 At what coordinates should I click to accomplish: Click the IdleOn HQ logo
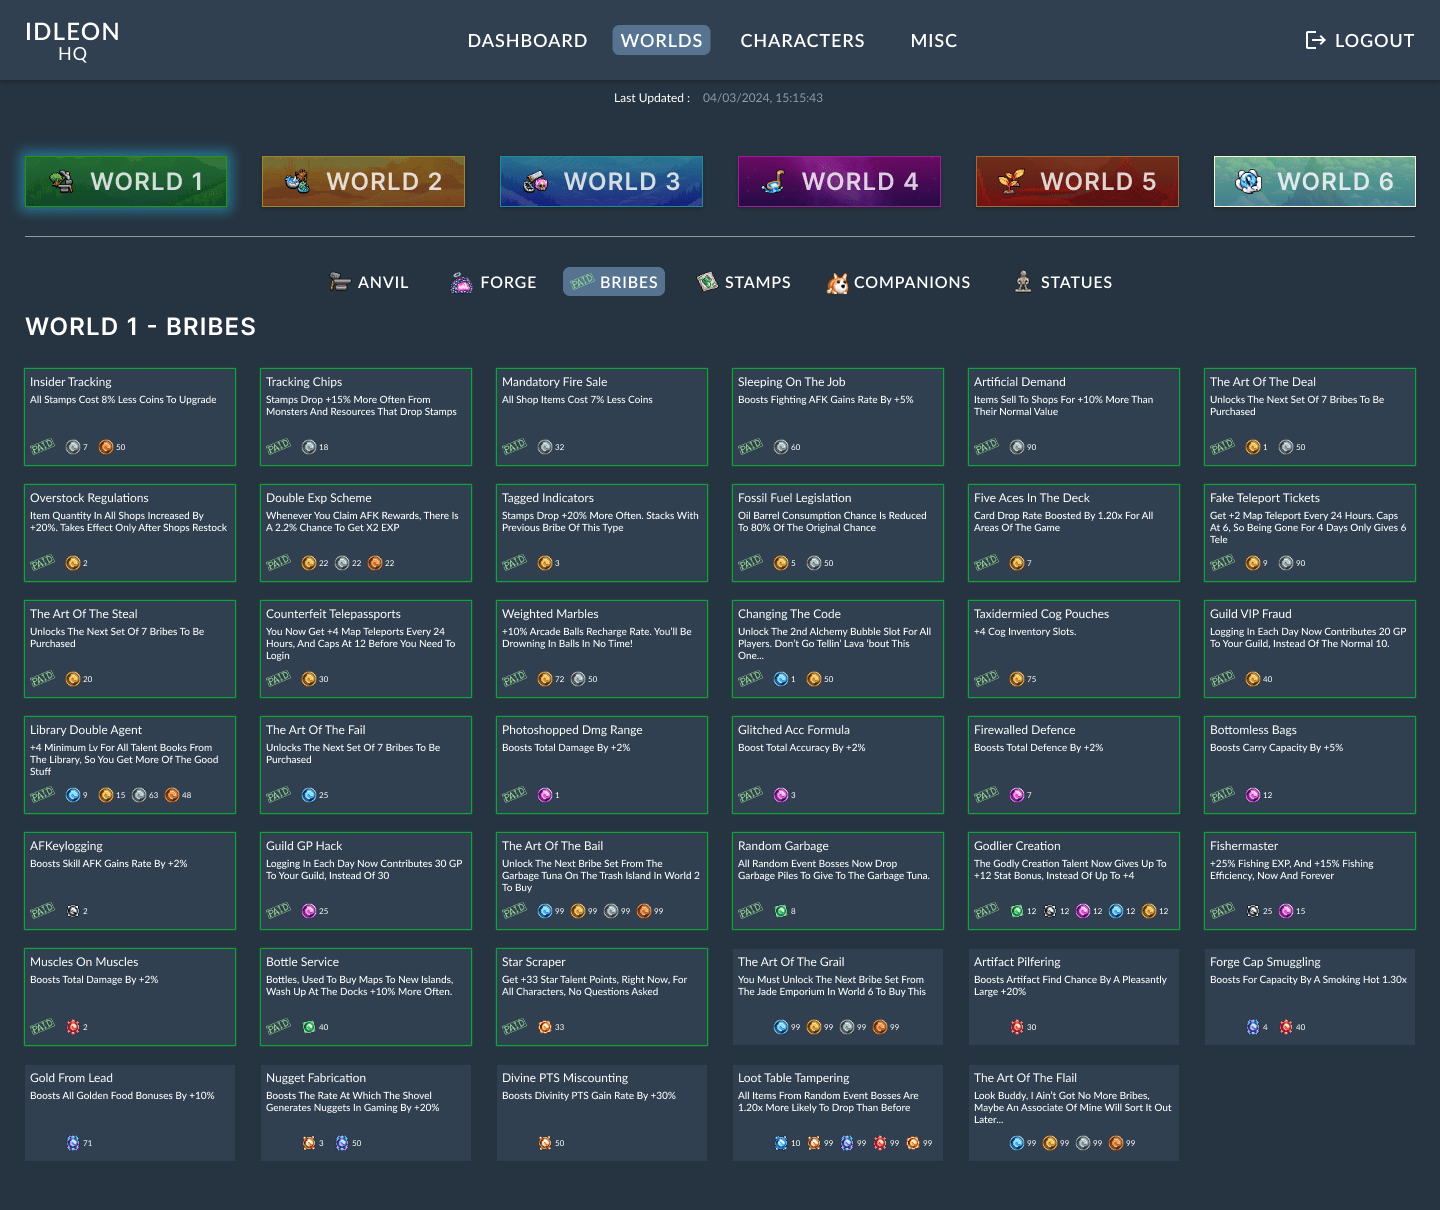[x=72, y=41]
